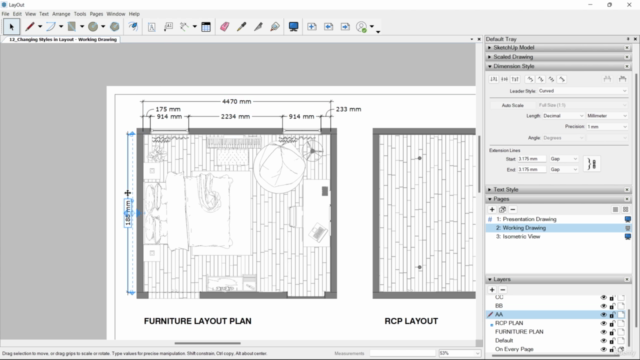Open the Arrange menu
This screenshot has height=360, width=640.
point(61,14)
